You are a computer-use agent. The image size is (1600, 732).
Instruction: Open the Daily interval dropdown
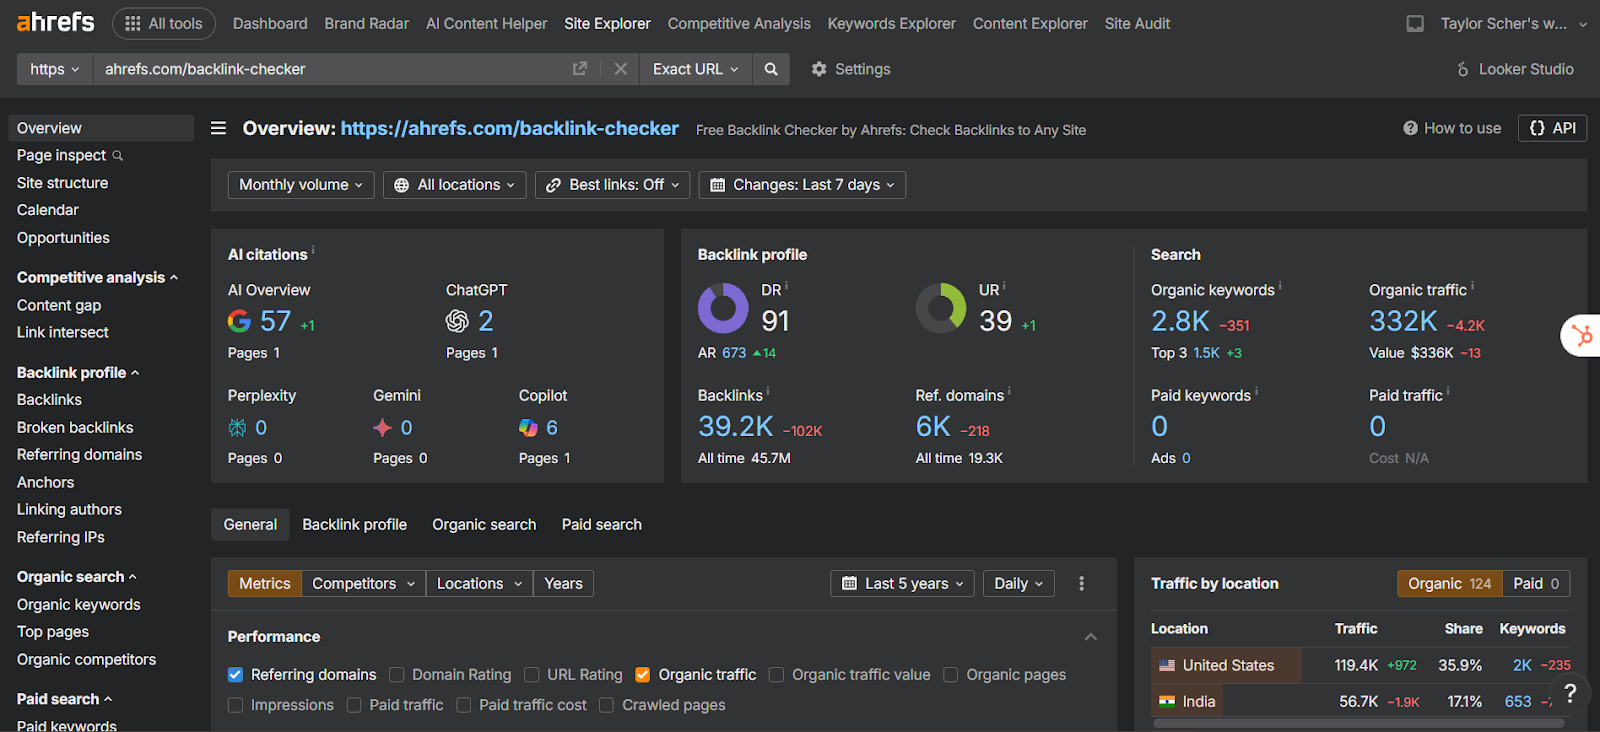tap(1019, 583)
